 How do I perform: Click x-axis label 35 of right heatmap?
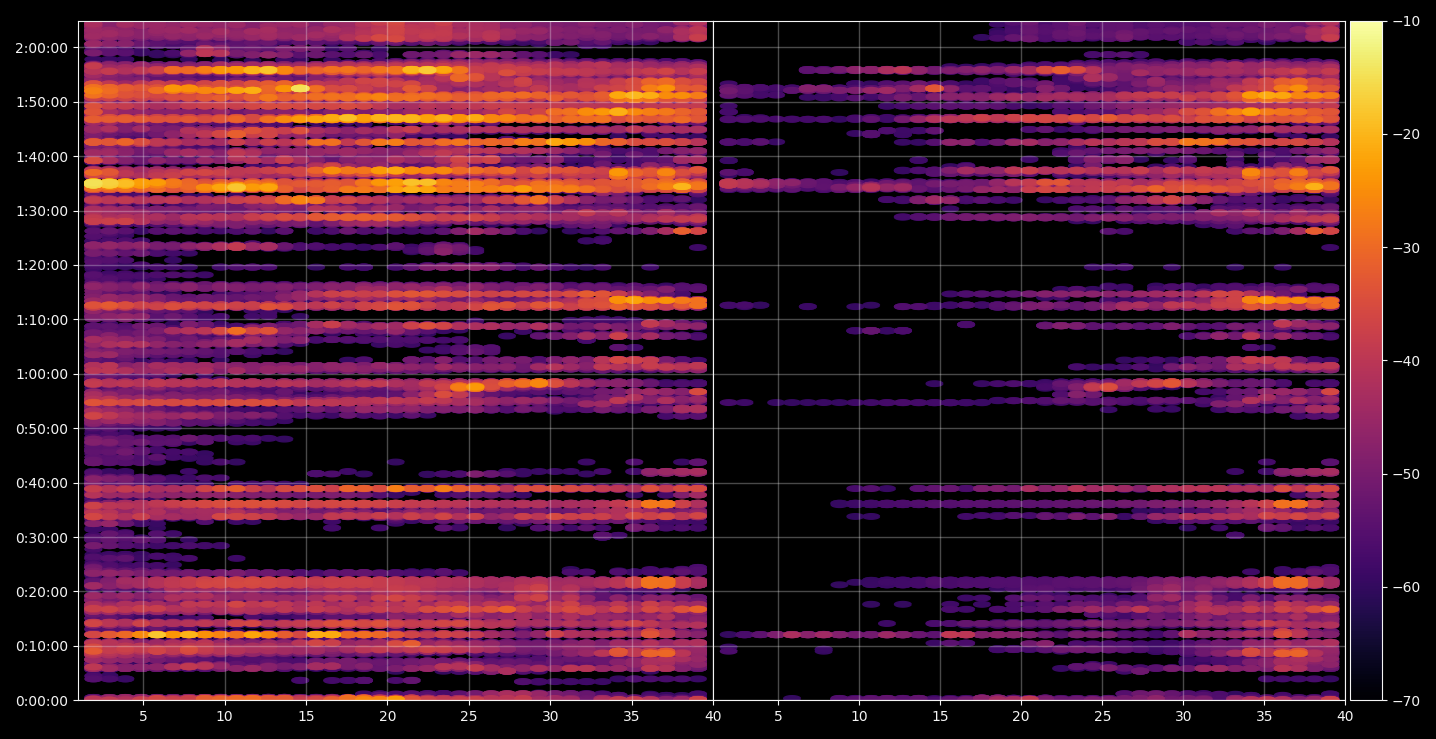[1265, 716]
